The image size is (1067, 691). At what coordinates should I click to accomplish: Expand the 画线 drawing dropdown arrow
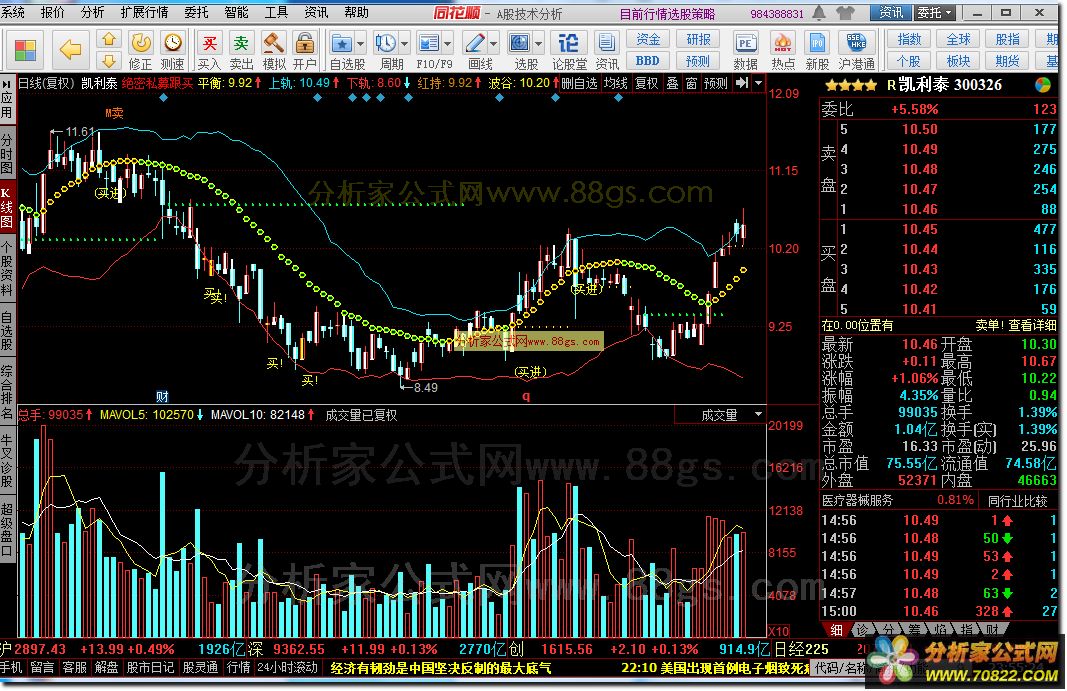pyautogui.click(x=493, y=44)
